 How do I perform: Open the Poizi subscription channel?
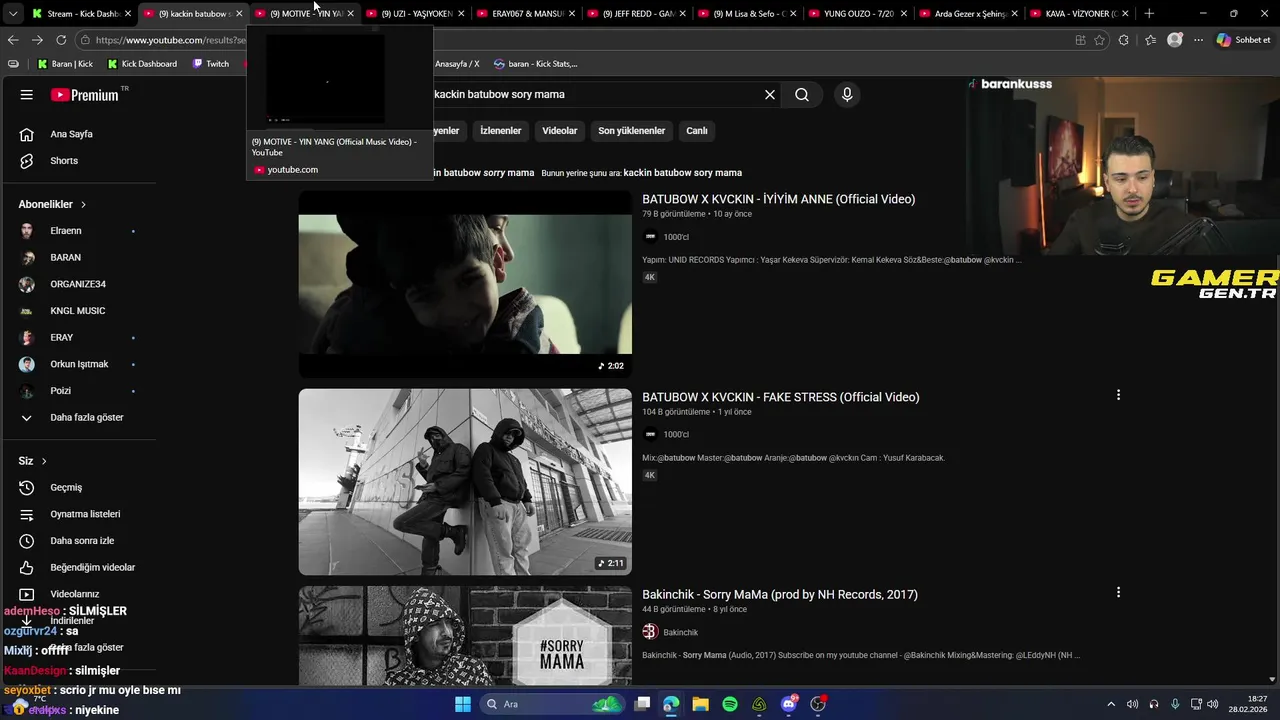pos(78,391)
